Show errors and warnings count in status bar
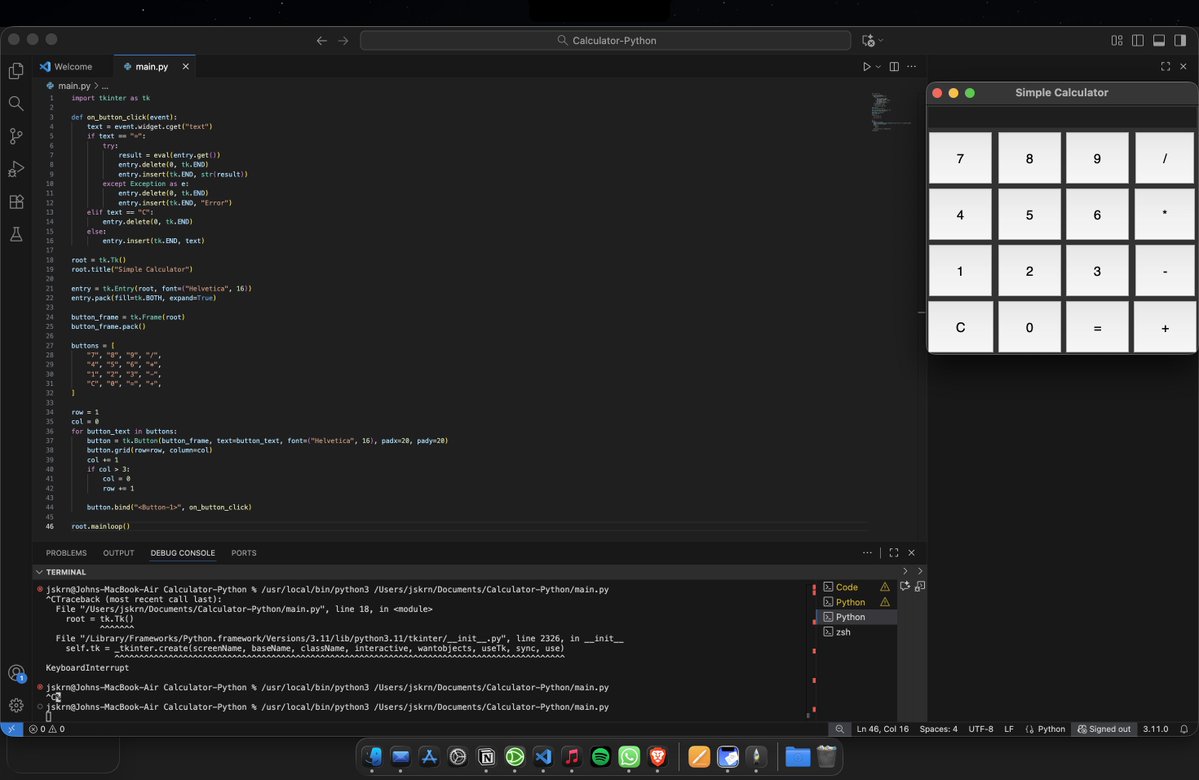Screen dimensions: 1199x780 (47, 729)
